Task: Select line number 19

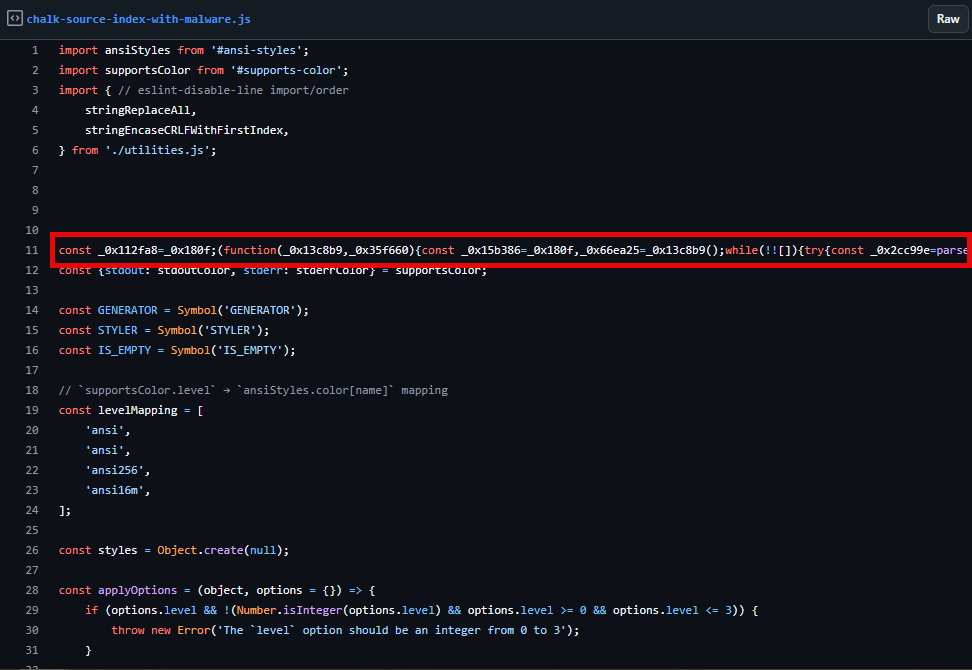Action: click(x=32, y=410)
